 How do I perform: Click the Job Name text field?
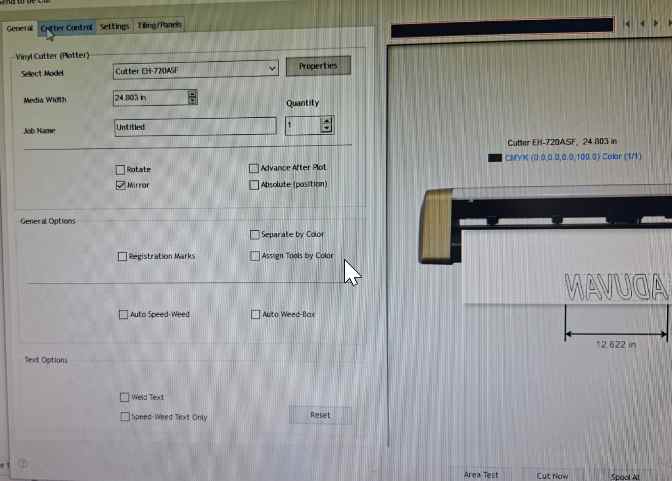pos(195,127)
